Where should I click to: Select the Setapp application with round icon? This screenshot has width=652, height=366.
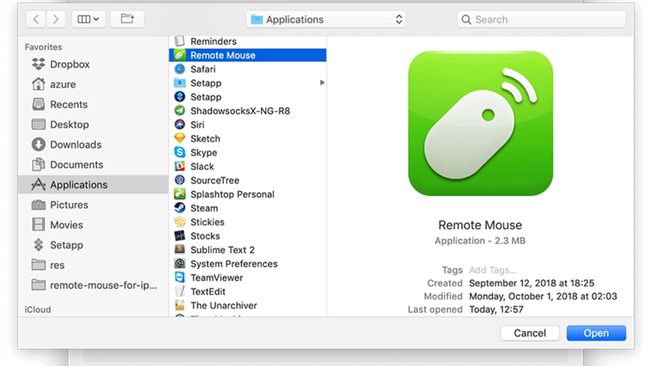click(247, 97)
